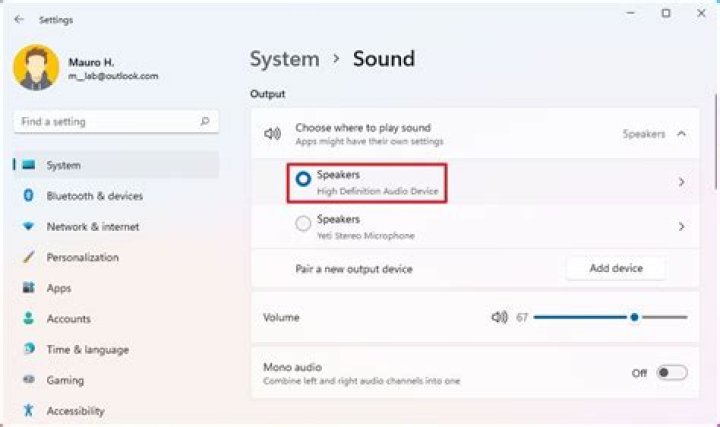Go to Accessibility settings
The image size is (720, 427).
click(x=75, y=411)
